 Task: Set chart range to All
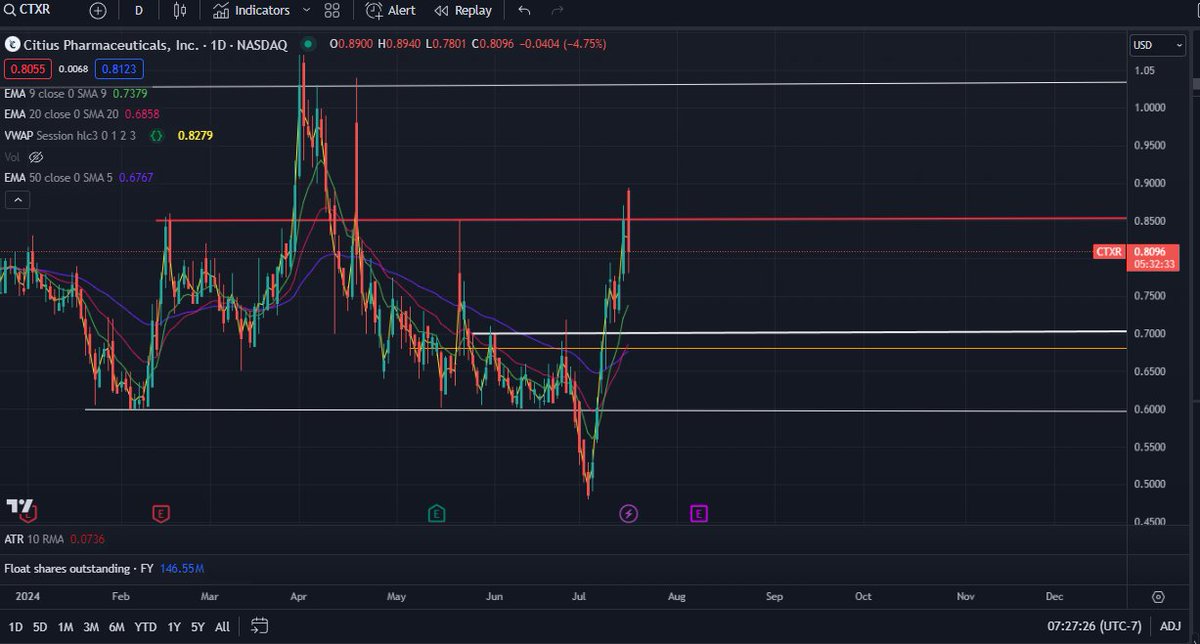tap(222, 627)
